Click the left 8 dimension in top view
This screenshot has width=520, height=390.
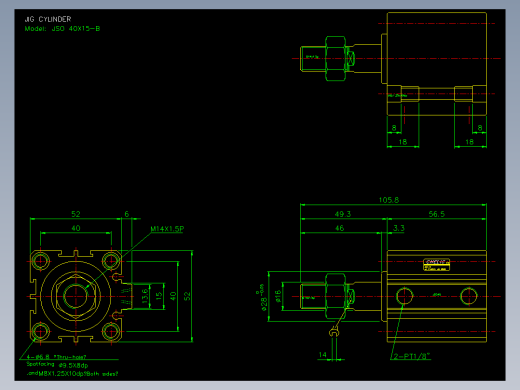394,128
